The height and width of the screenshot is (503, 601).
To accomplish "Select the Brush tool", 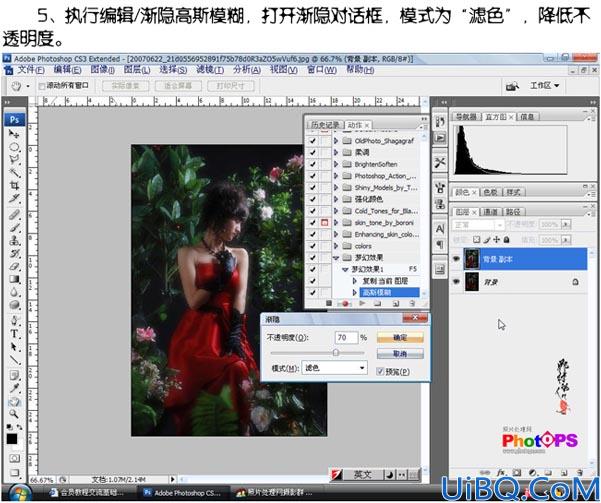I will coord(14,228).
